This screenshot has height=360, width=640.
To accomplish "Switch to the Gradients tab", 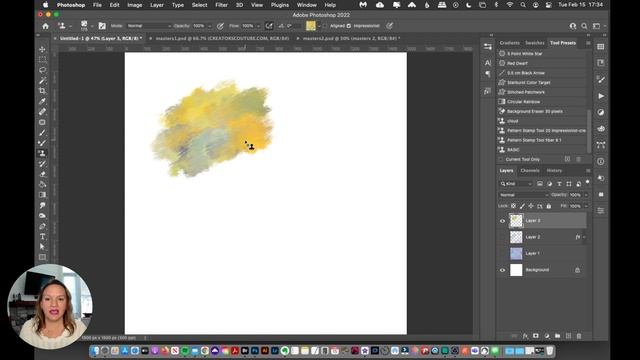I will (509, 43).
